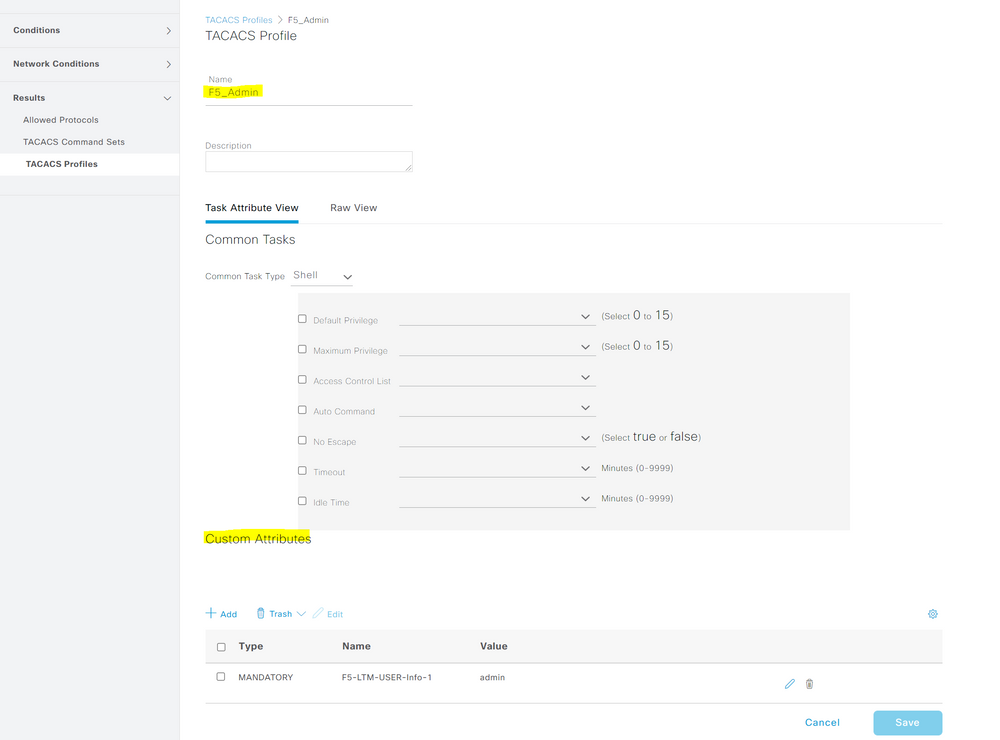Screen dimensions: 1000x740
Task: Toggle the No Escape checkbox
Action: [x=302, y=440]
